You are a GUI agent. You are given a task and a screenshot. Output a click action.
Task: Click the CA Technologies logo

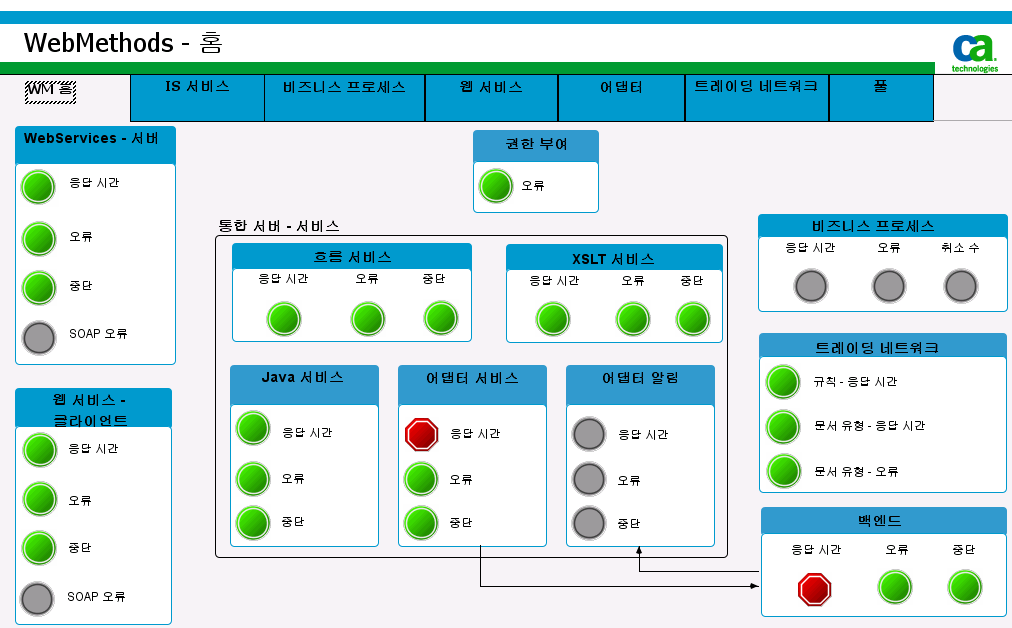click(x=974, y=54)
